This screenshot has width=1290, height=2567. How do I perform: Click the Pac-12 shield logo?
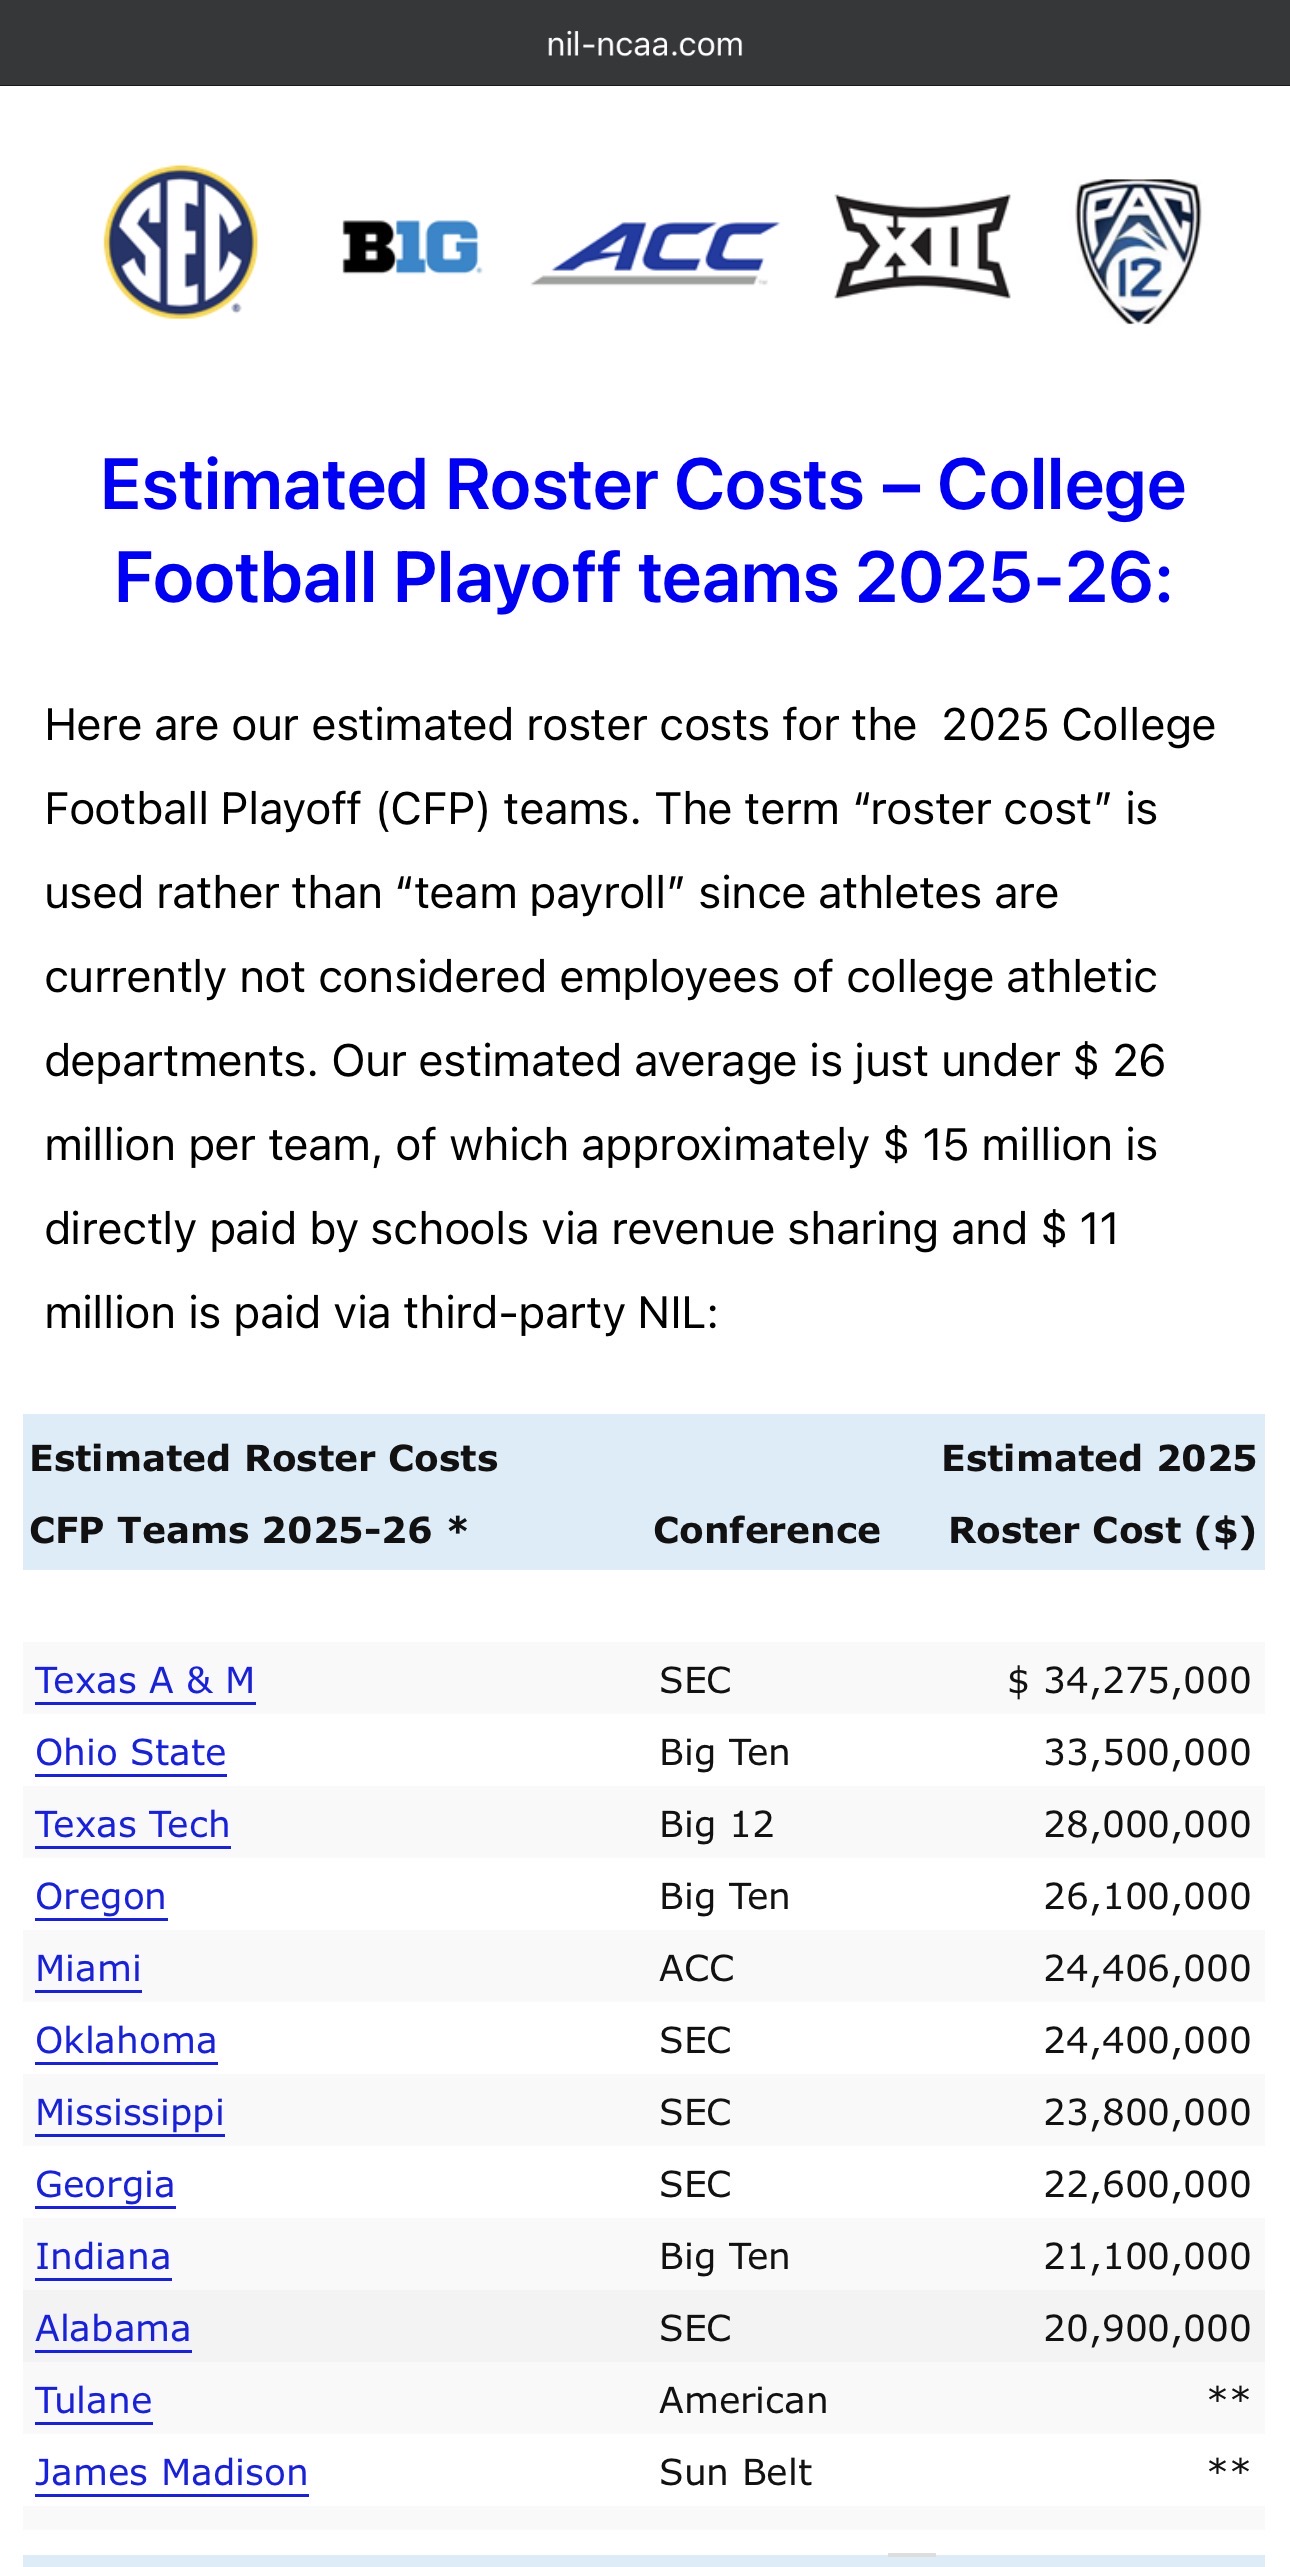click(1138, 250)
